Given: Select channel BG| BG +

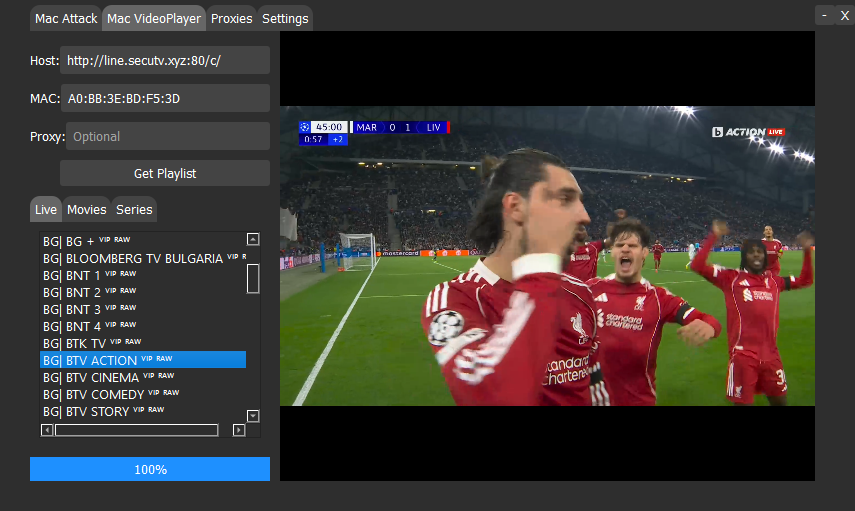Looking at the screenshot, I should 143,241.
